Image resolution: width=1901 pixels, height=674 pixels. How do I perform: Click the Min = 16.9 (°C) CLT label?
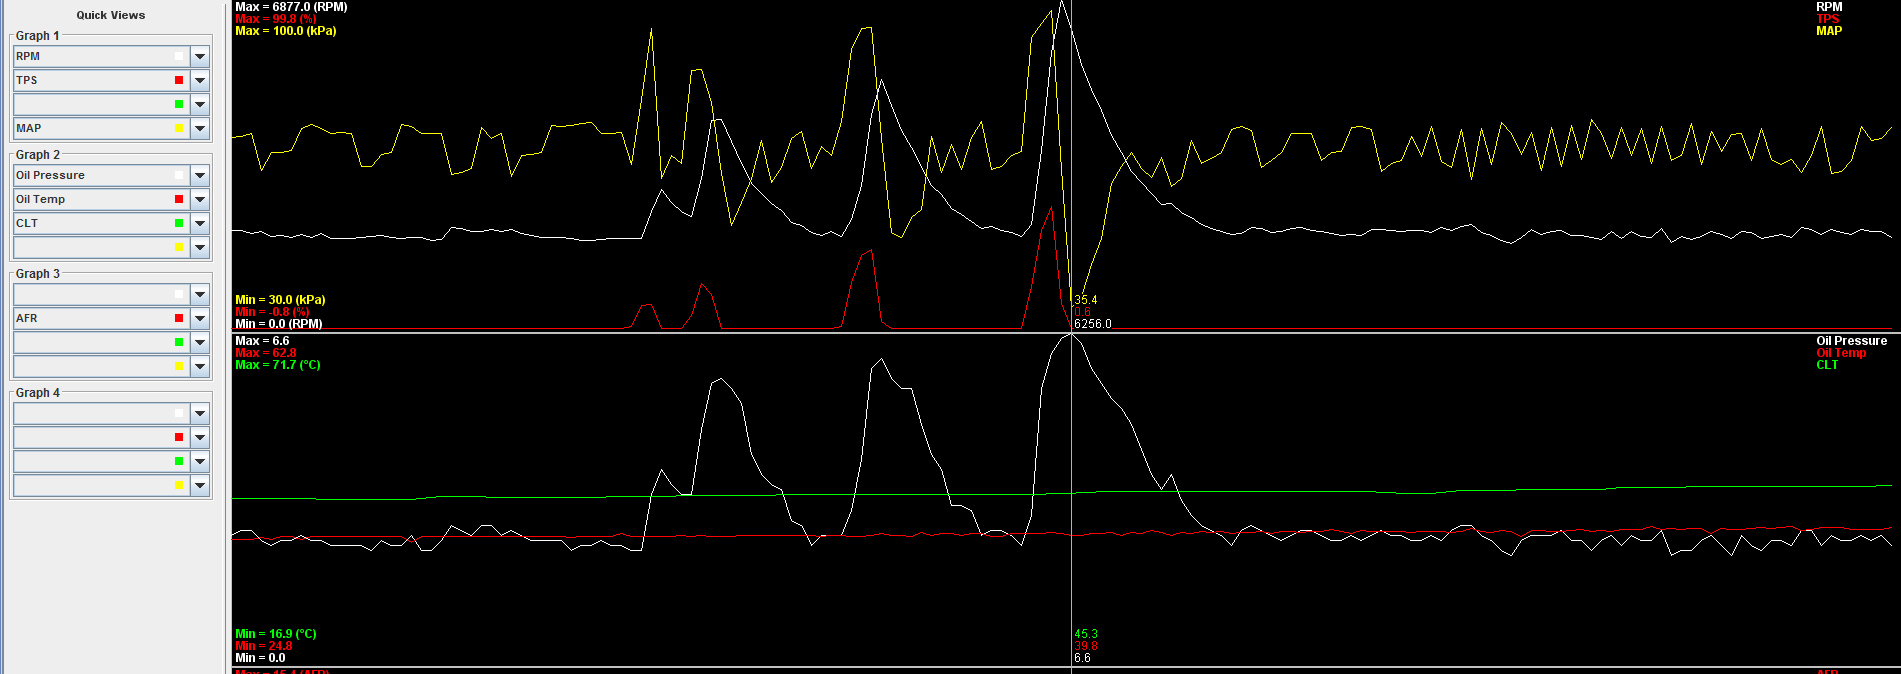coord(275,634)
